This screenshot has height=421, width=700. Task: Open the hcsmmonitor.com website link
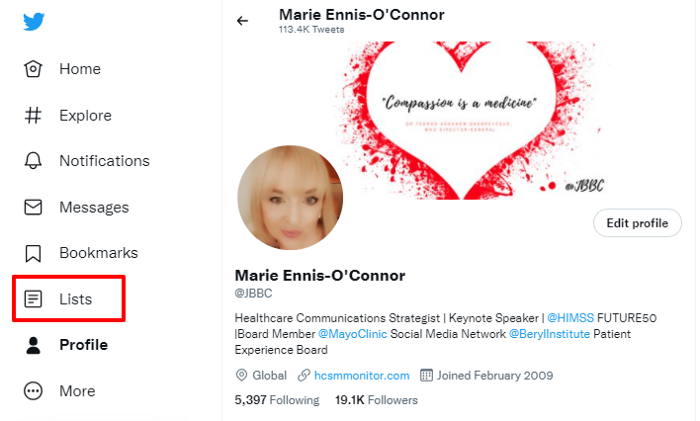click(362, 375)
